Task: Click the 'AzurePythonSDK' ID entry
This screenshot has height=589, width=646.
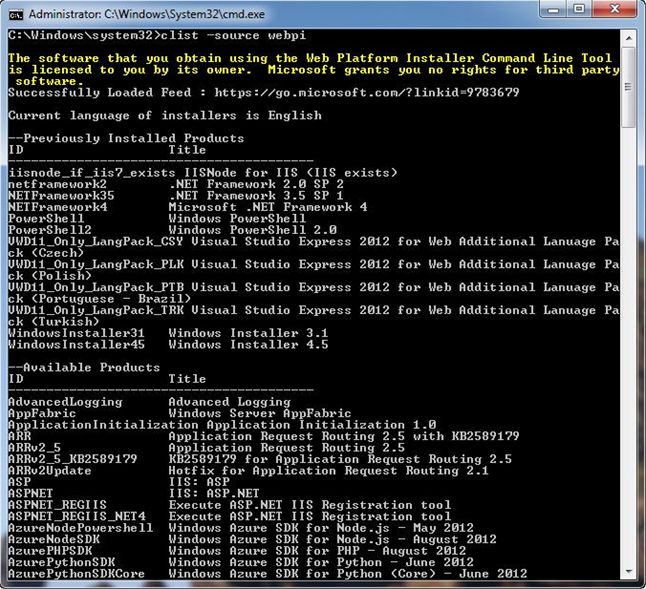Action: pos(61,562)
